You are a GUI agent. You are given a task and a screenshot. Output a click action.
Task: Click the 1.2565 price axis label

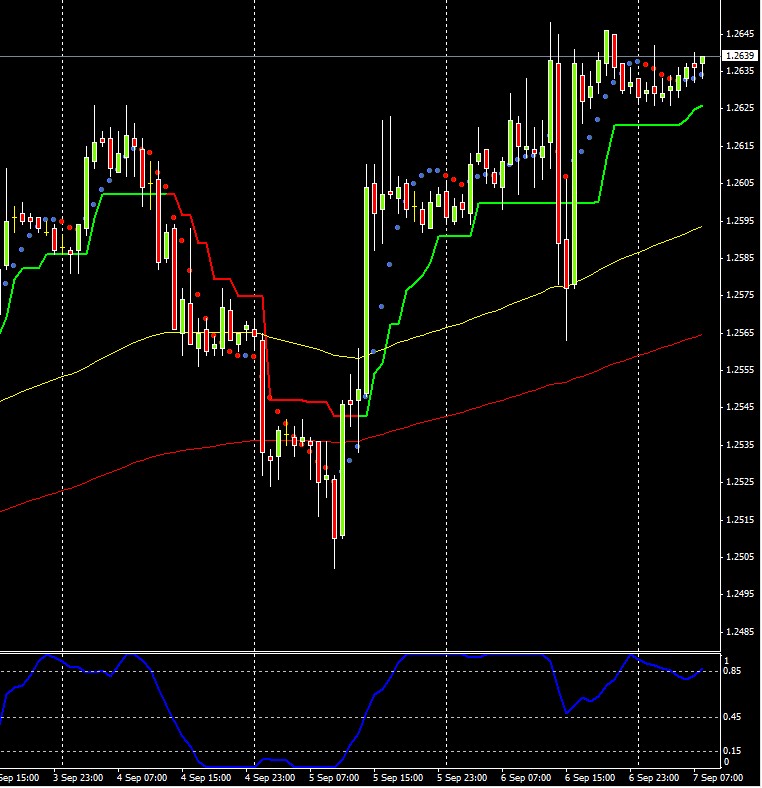(740, 333)
